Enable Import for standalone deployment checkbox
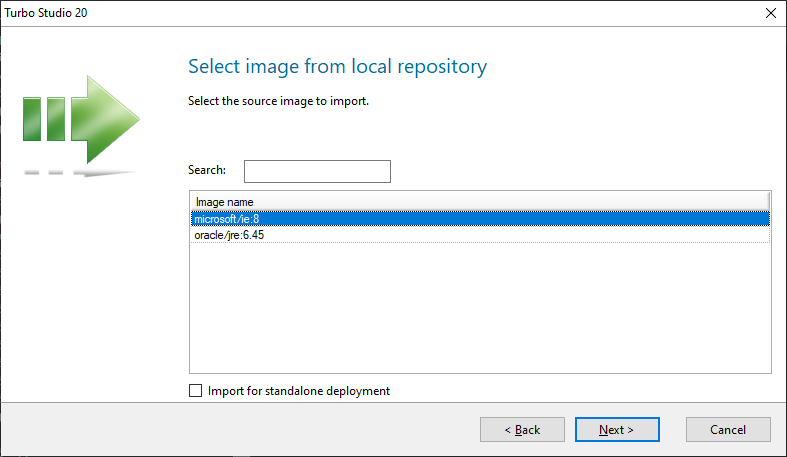 [195, 391]
